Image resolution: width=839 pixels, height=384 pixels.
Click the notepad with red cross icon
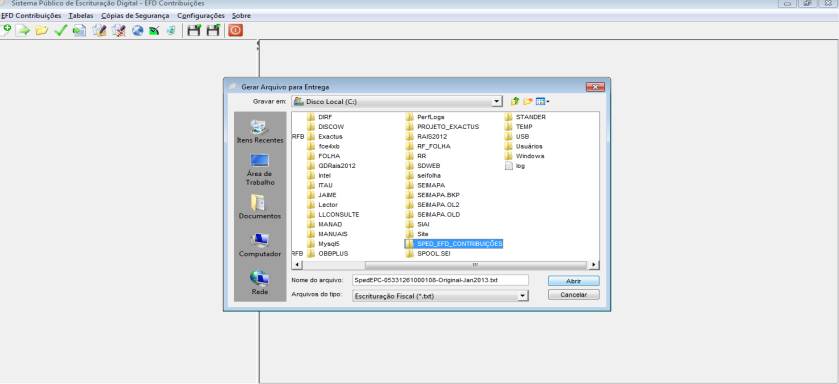(119, 30)
